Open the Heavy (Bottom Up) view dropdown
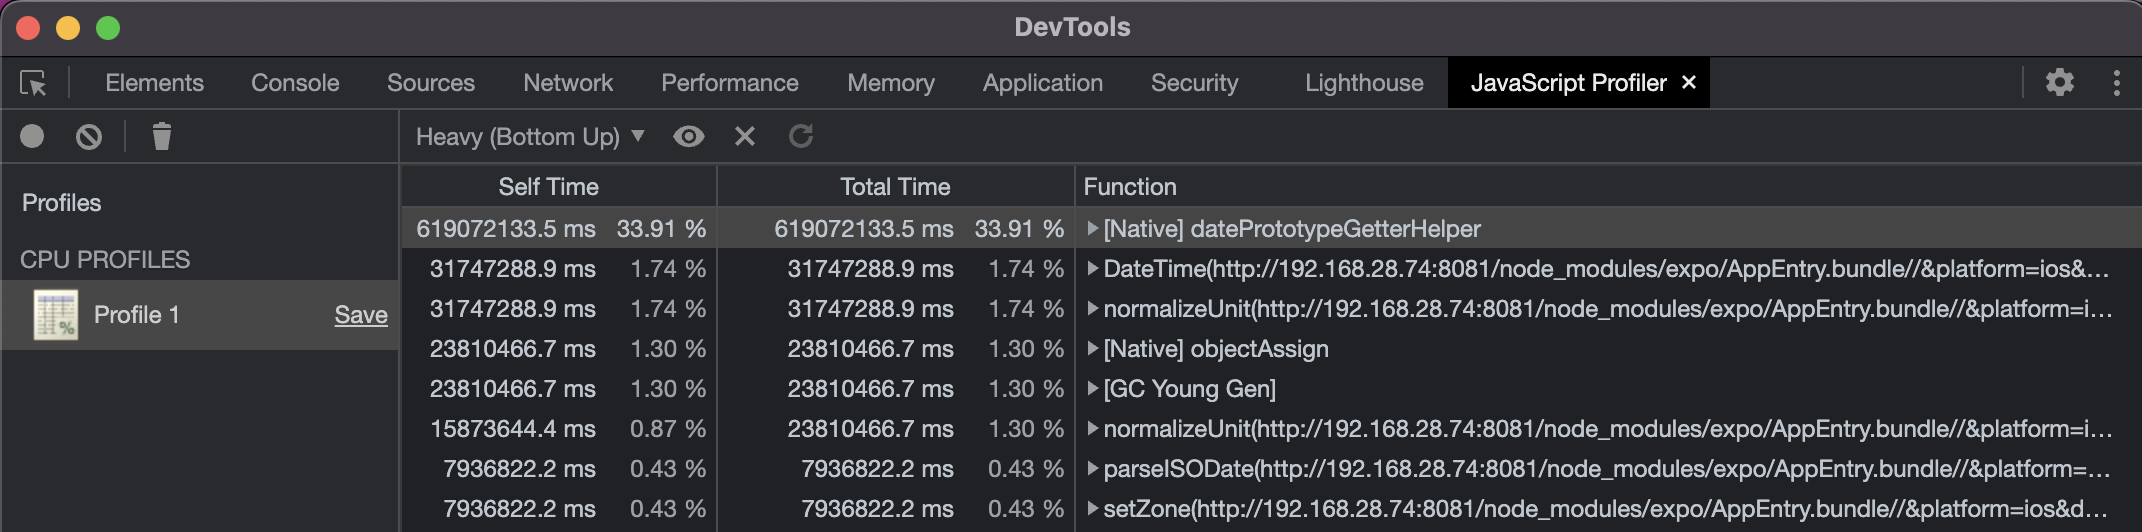The image size is (2142, 532). 530,137
